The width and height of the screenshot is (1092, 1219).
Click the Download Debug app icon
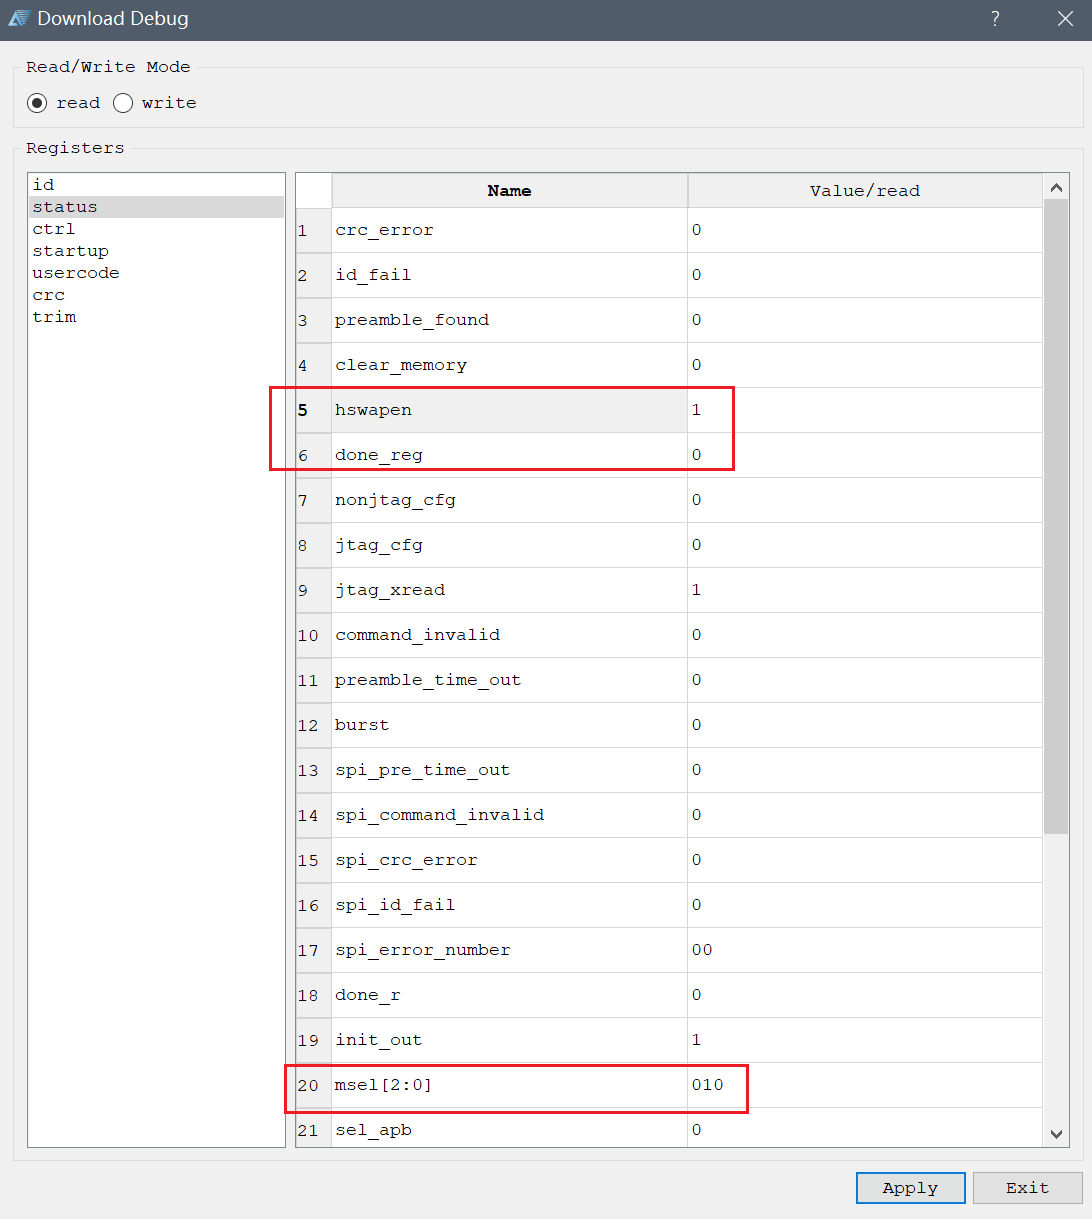coord(19,19)
